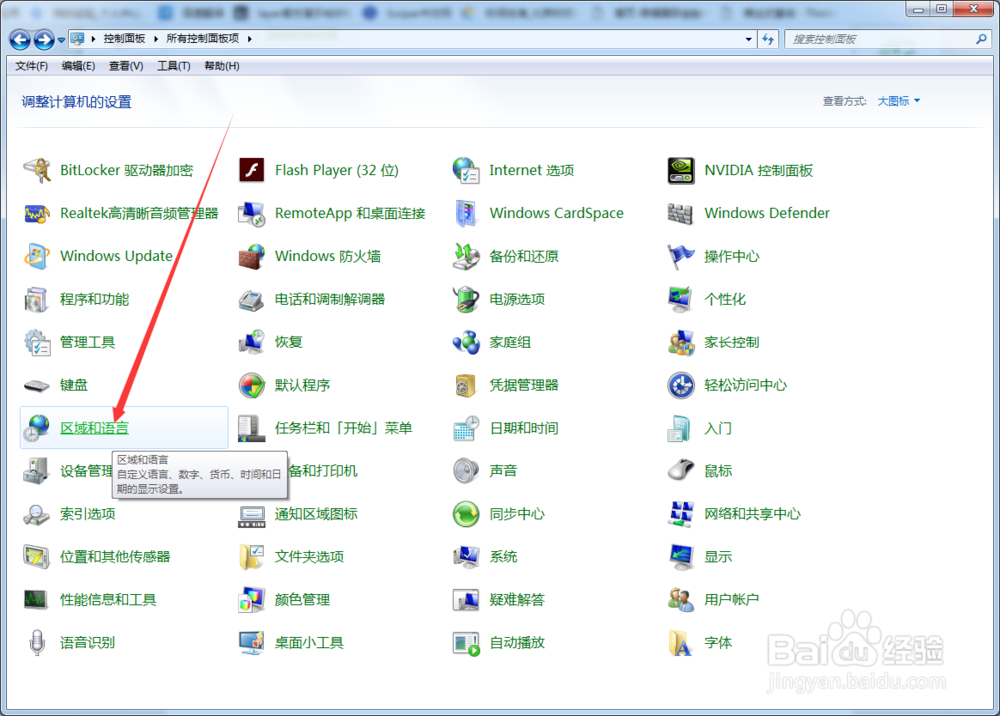Open the 个性化 monitor icon
This screenshot has width=1000, height=716.
click(681, 299)
